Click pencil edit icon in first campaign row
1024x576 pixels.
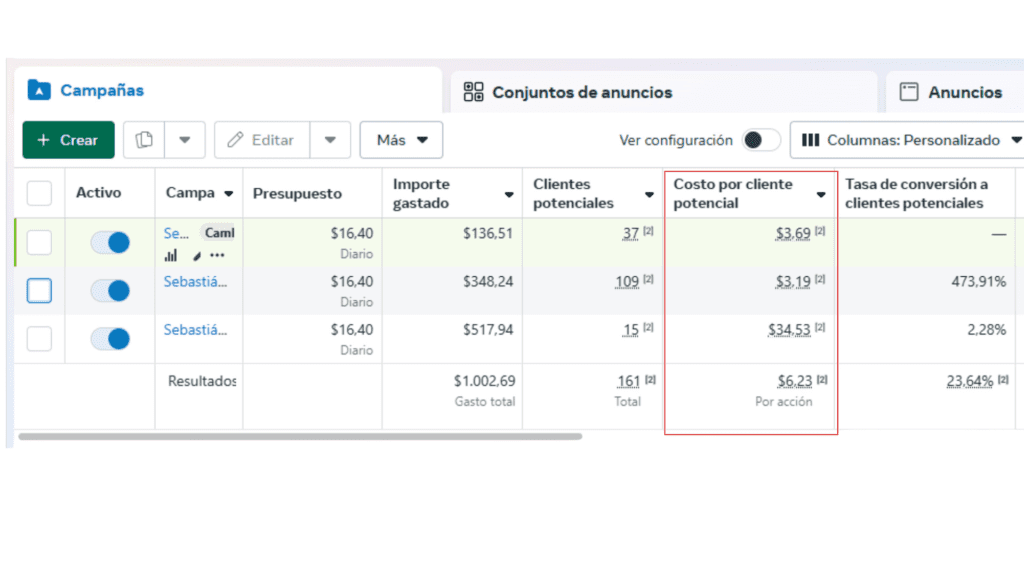pyautogui.click(x=196, y=255)
